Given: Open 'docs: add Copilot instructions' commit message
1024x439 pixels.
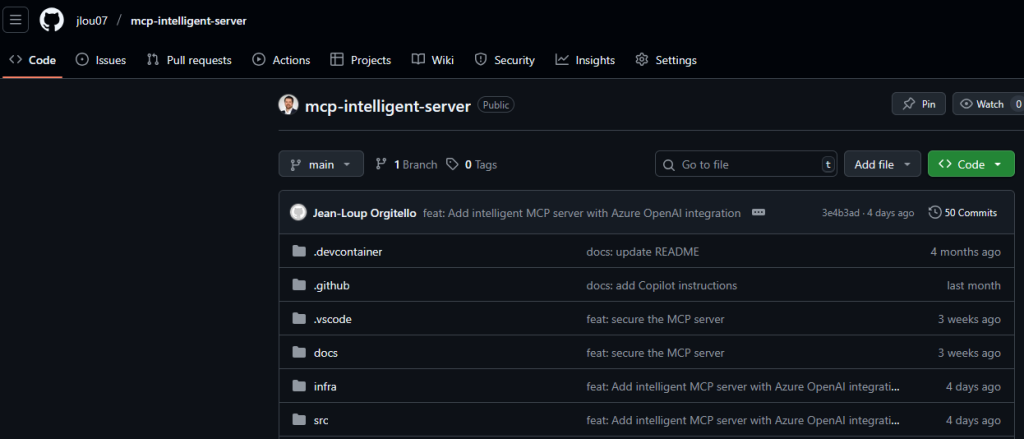Looking at the screenshot, I should point(662,285).
